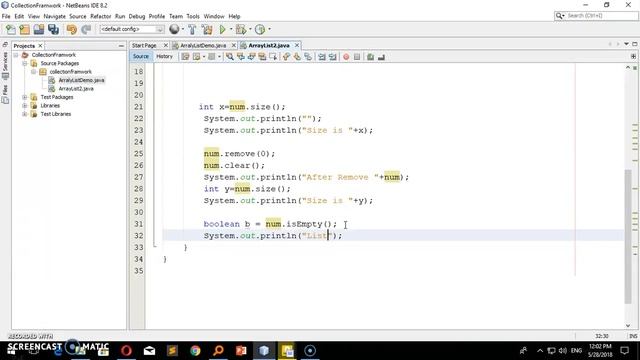Click the Next Bookmark icon

[297, 57]
